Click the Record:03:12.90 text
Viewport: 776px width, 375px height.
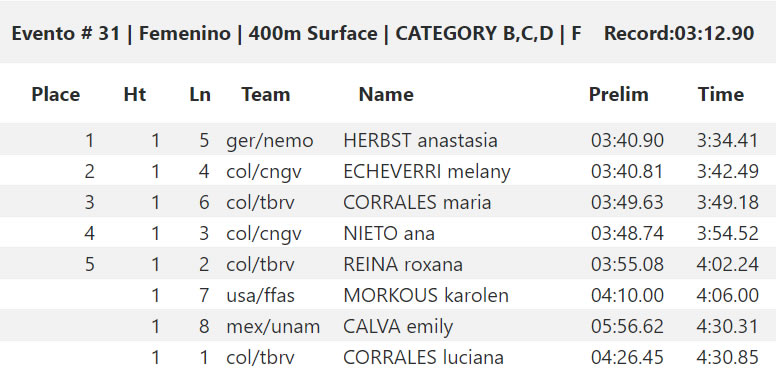679,34
